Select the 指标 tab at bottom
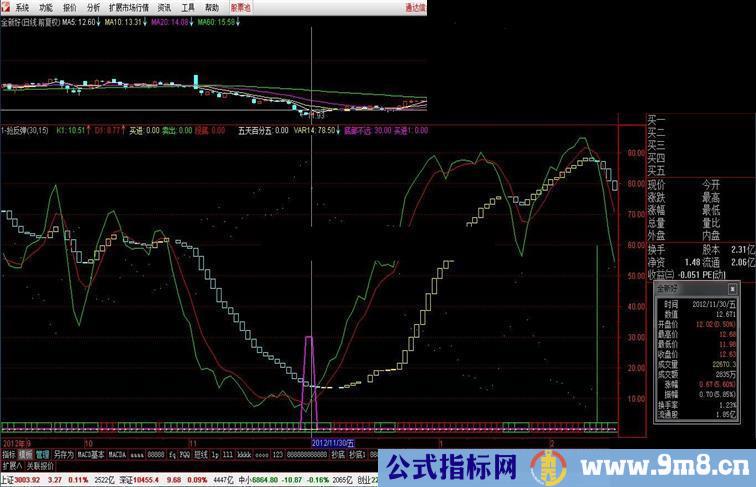Viewport: 756px width, 487px height. pos(9,454)
